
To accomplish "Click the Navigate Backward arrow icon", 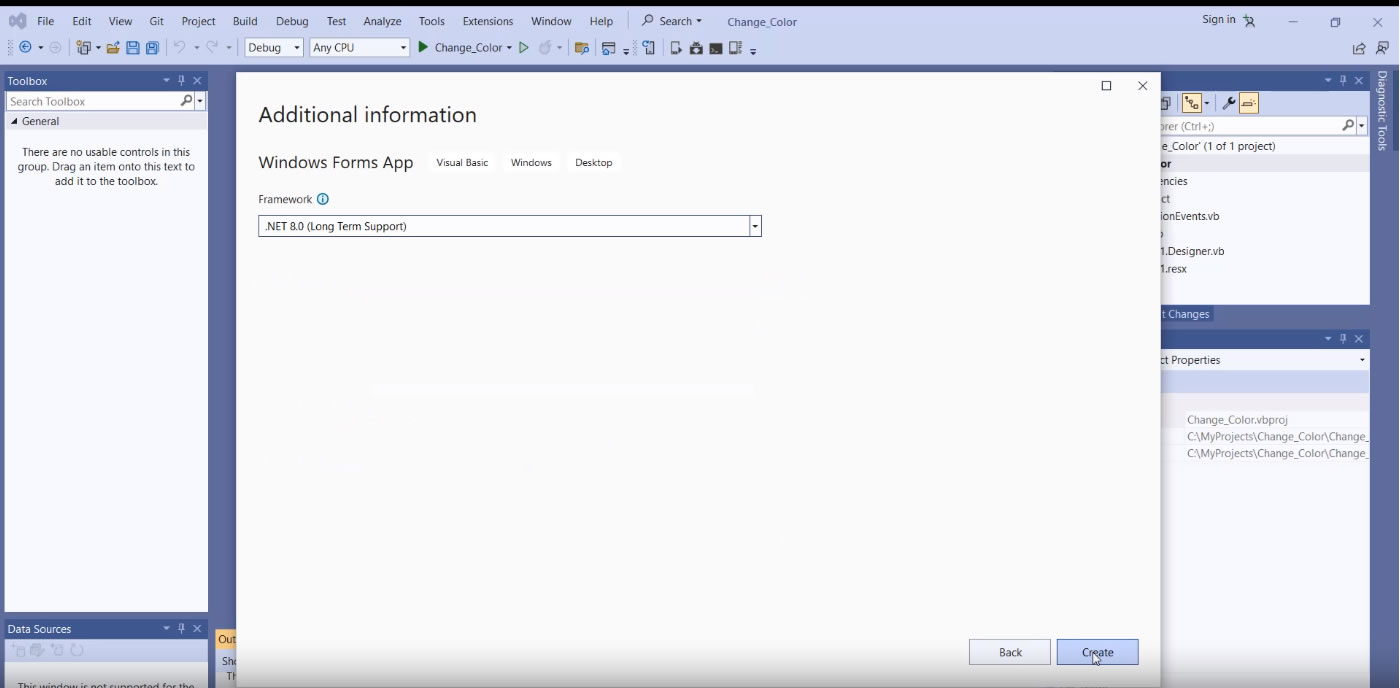I will click(x=25, y=48).
